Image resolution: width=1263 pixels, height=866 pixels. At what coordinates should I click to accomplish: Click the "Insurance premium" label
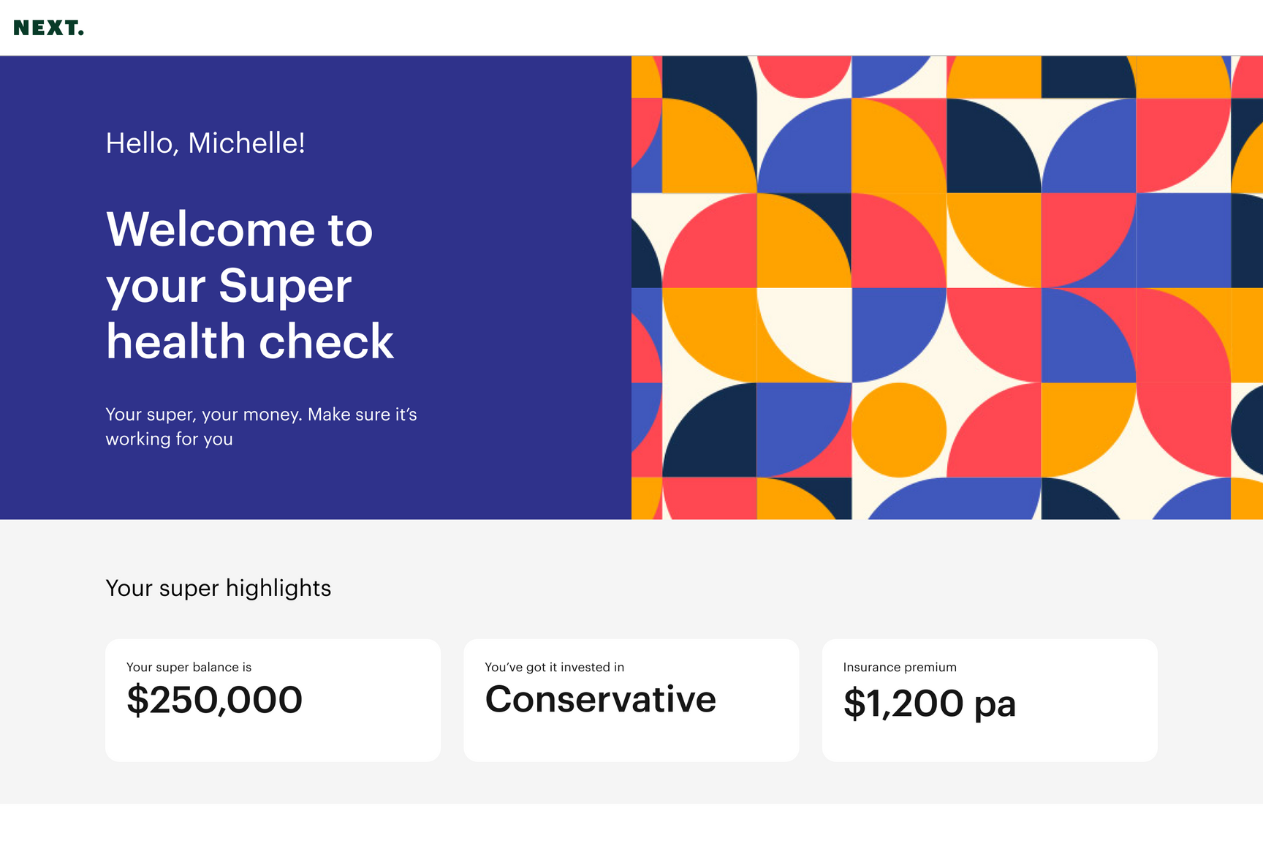(900, 667)
